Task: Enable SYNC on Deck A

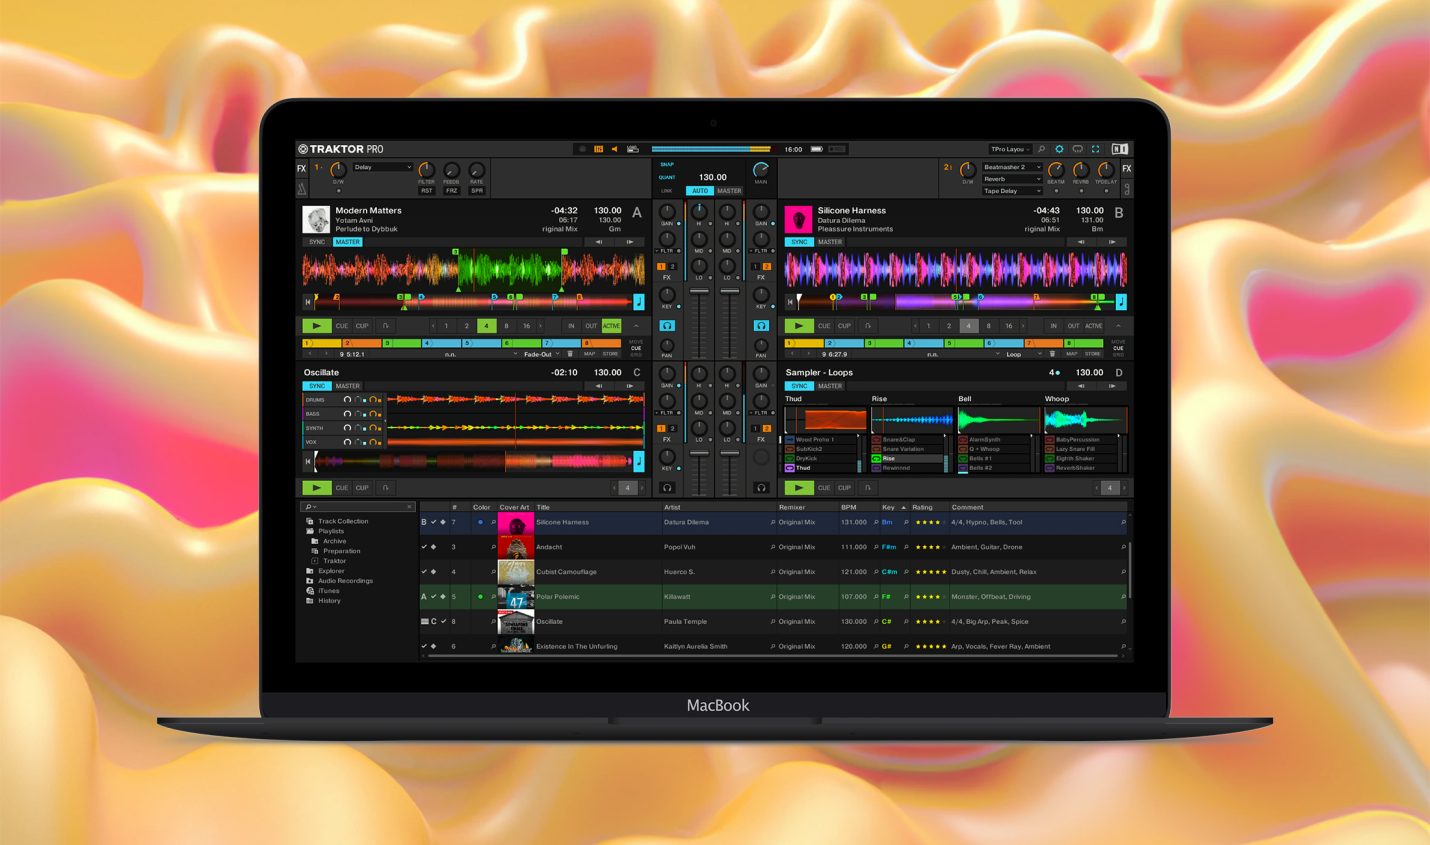Action: point(316,242)
